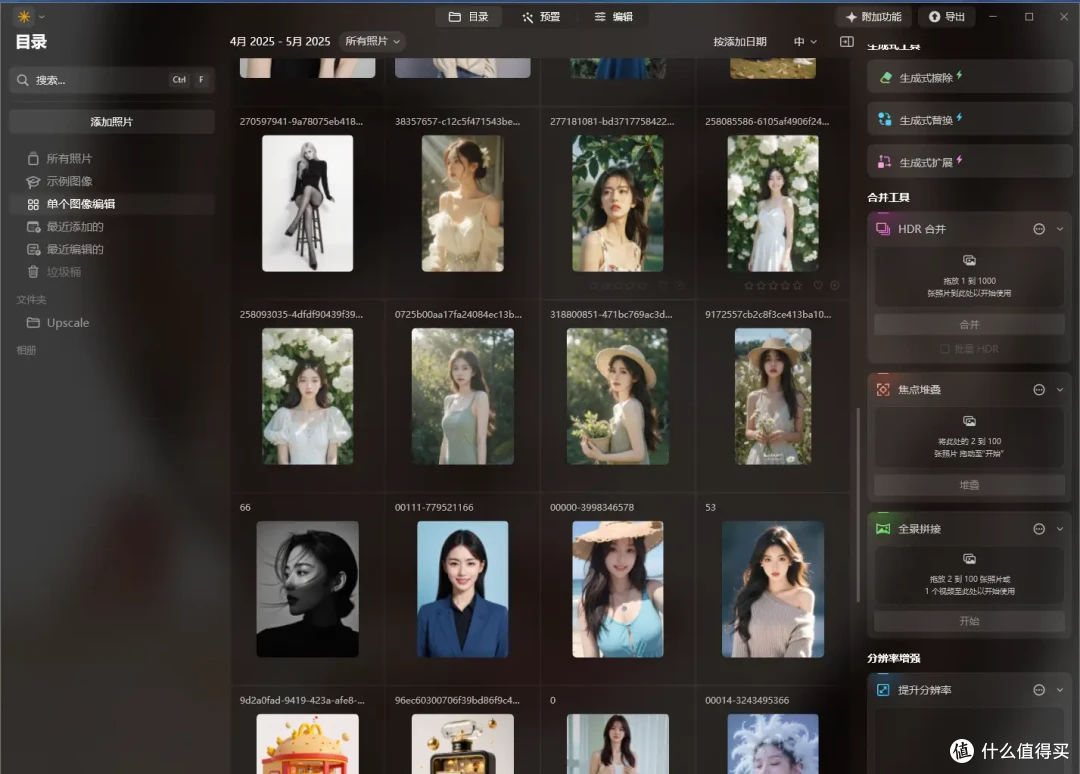Click the single image edits grid icon
This screenshot has width=1080, height=774.
(x=33, y=204)
